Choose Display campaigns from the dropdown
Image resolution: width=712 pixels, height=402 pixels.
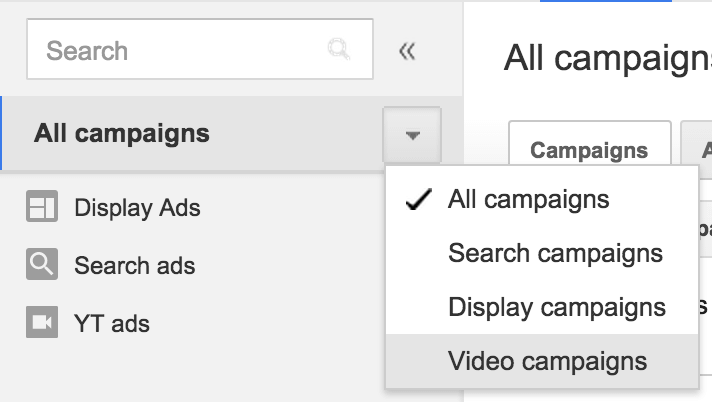557,307
